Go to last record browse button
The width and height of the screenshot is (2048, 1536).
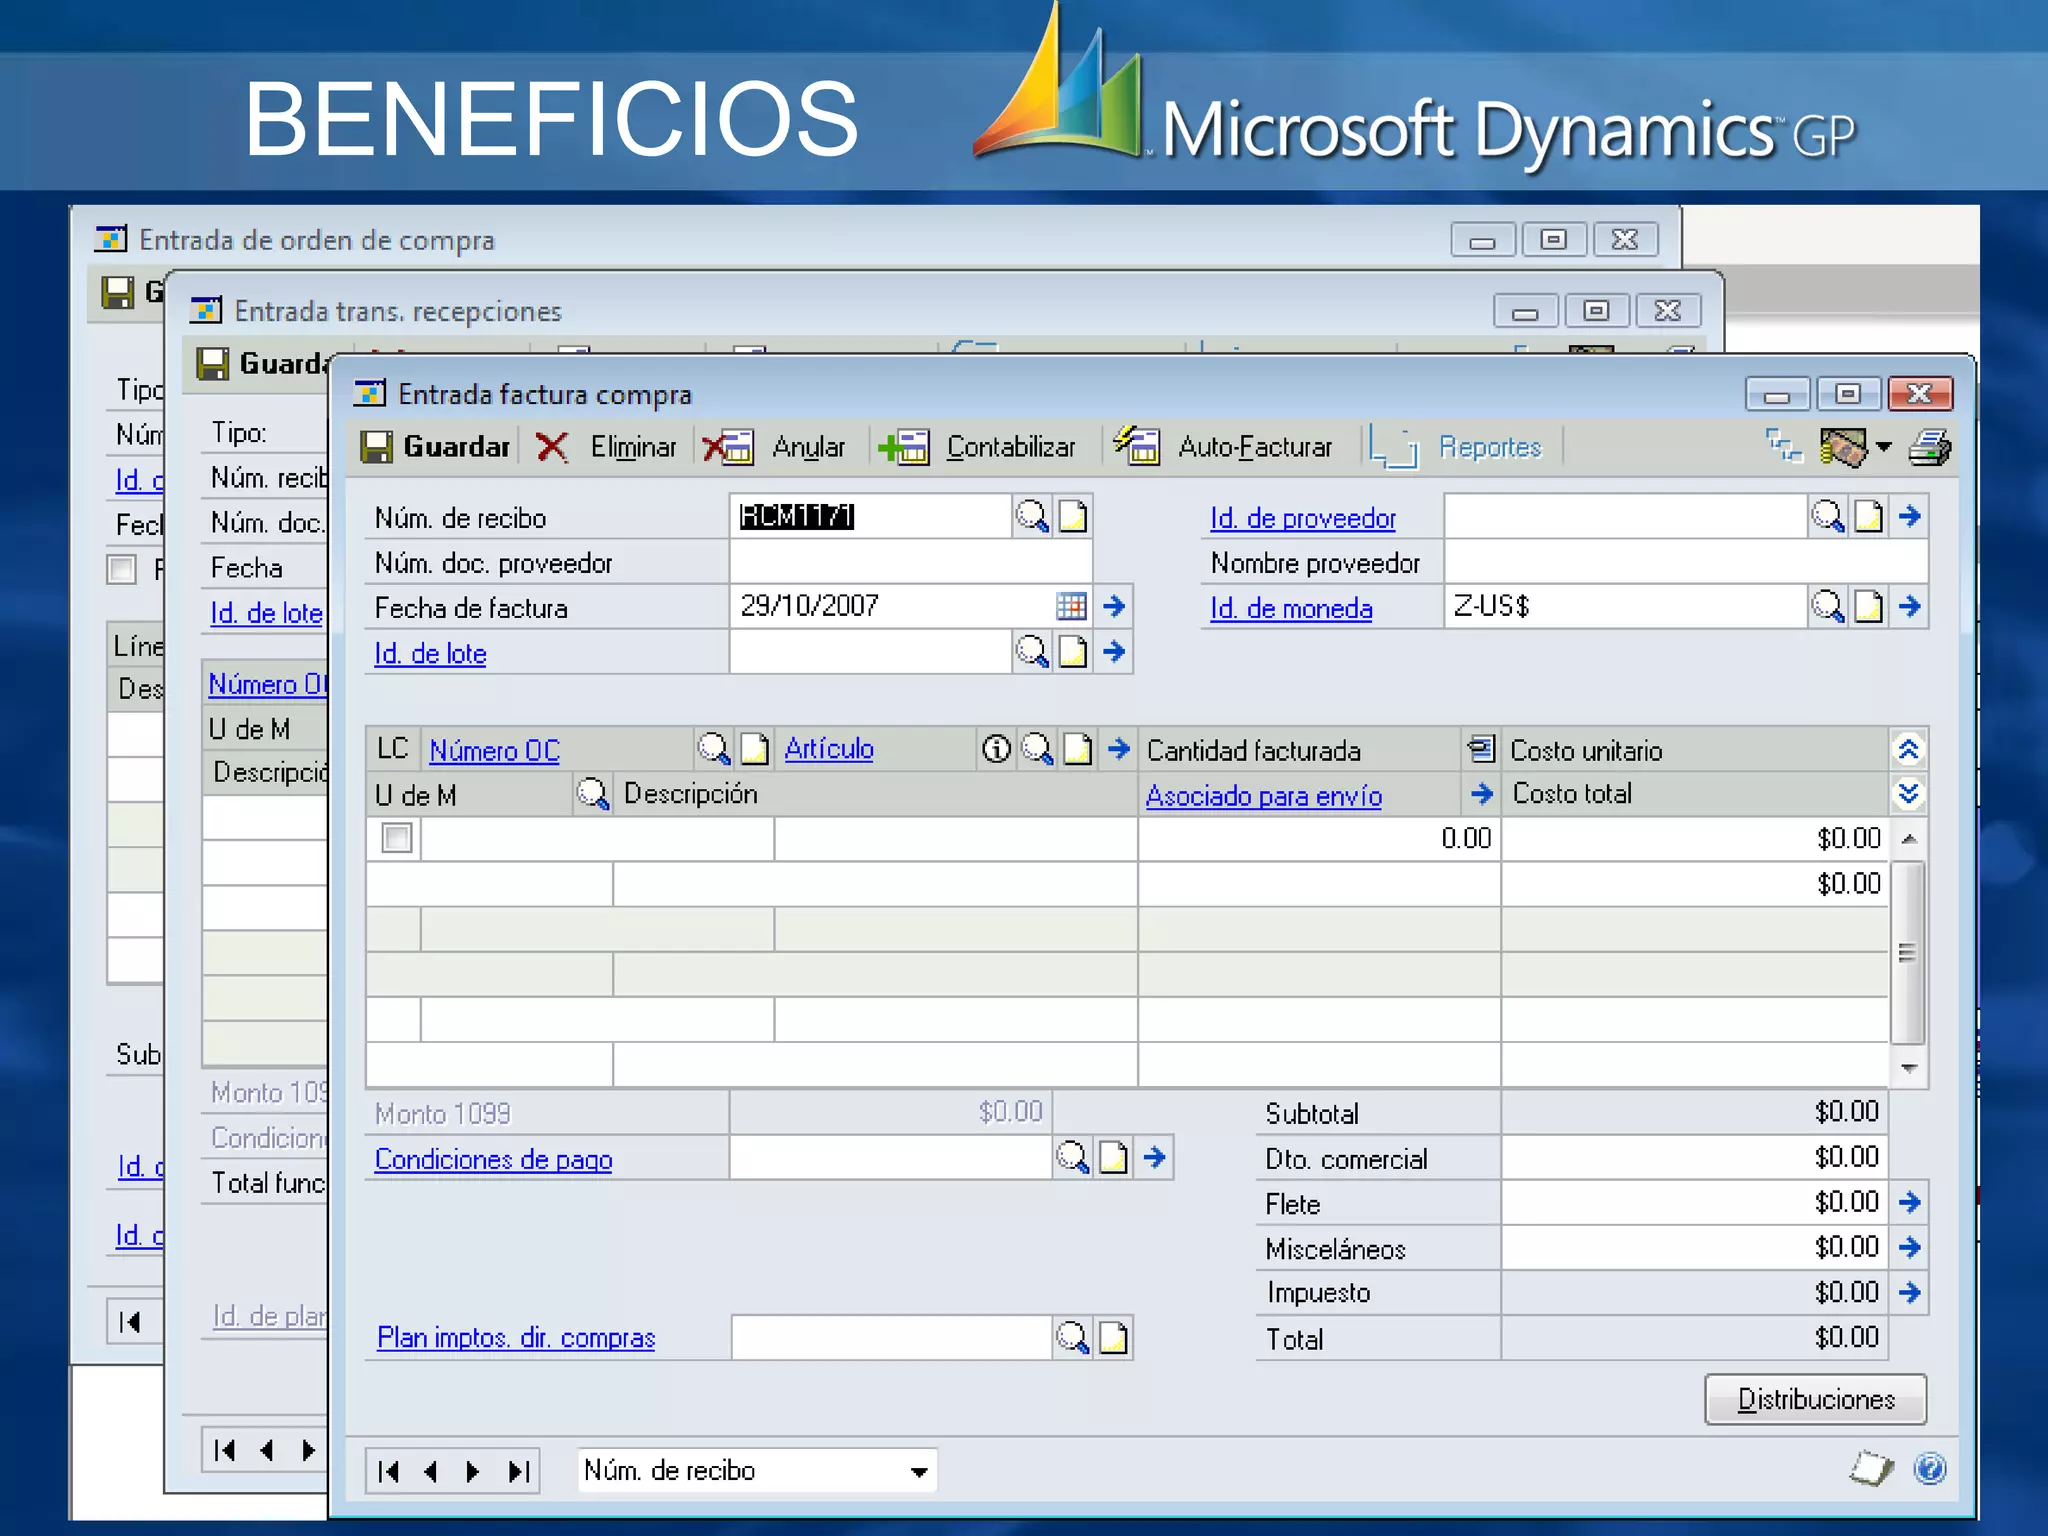(x=517, y=1471)
